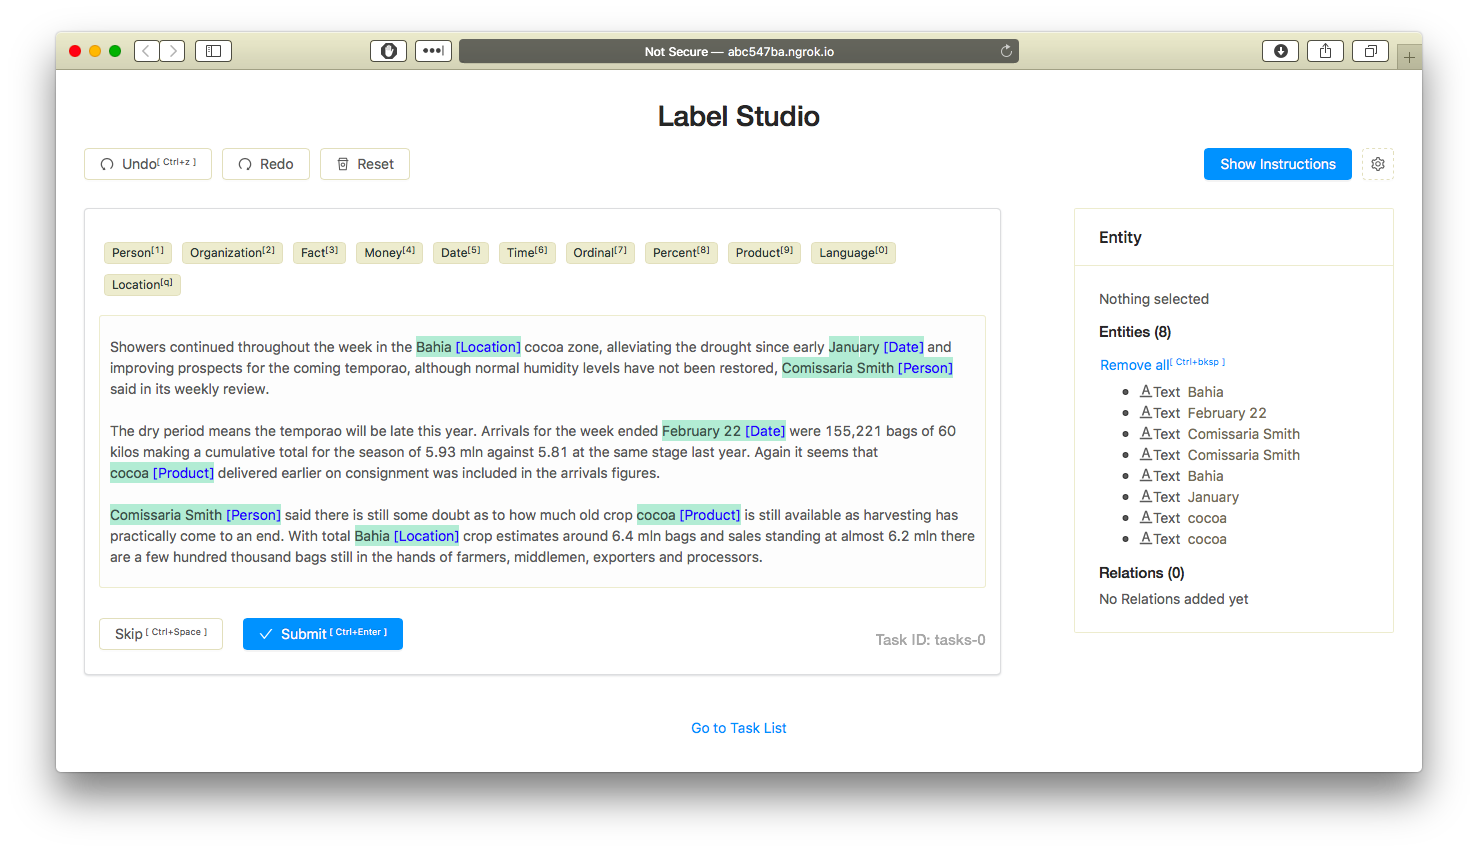Image resolution: width=1478 pixels, height=852 pixels.
Task: Click the password manager dots icon
Action: (x=433, y=51)
